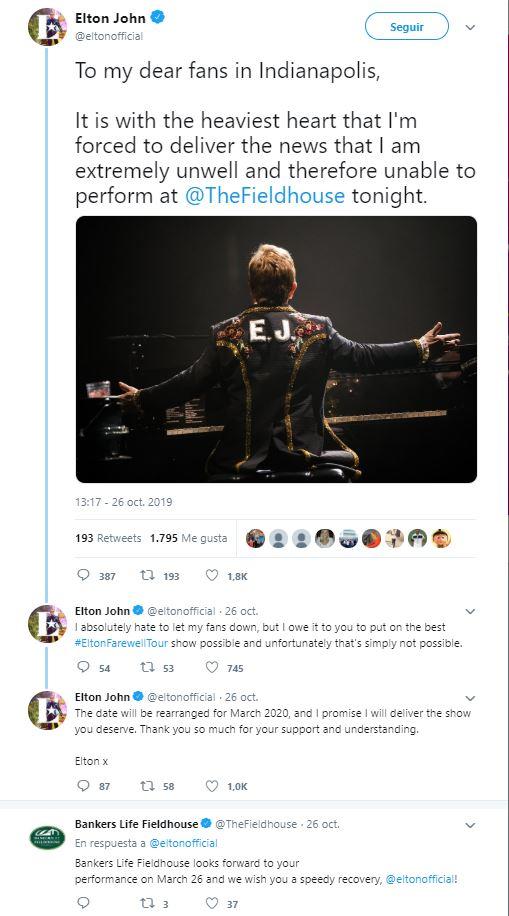Click the Seguir follow button

point(407,27)
